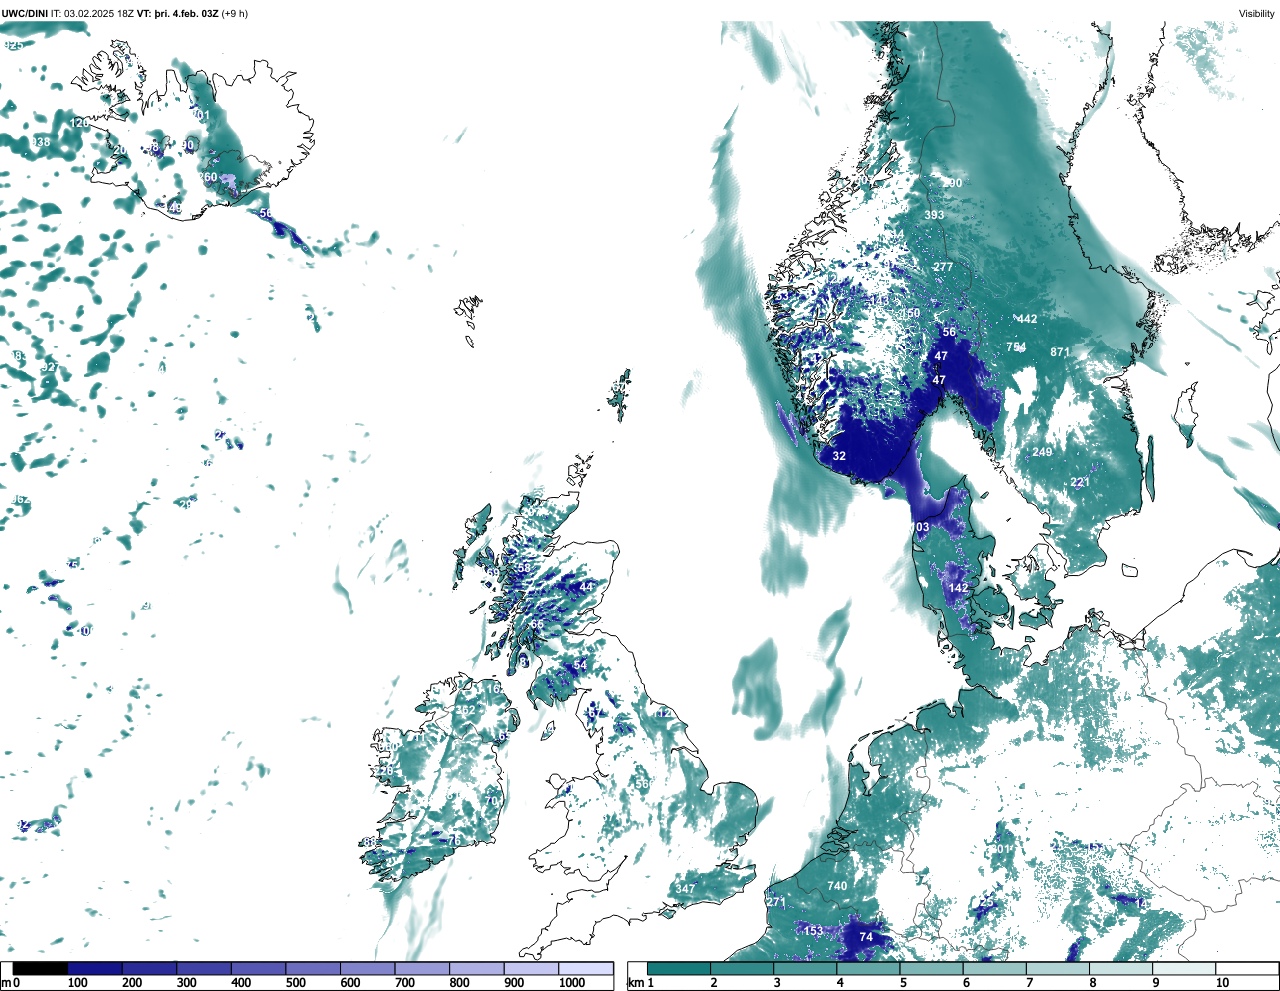Click the '271' value near the Belgian coast
Image resolution: width=1280 pixels, height=991 pixels.
click(x=777, y=902)
